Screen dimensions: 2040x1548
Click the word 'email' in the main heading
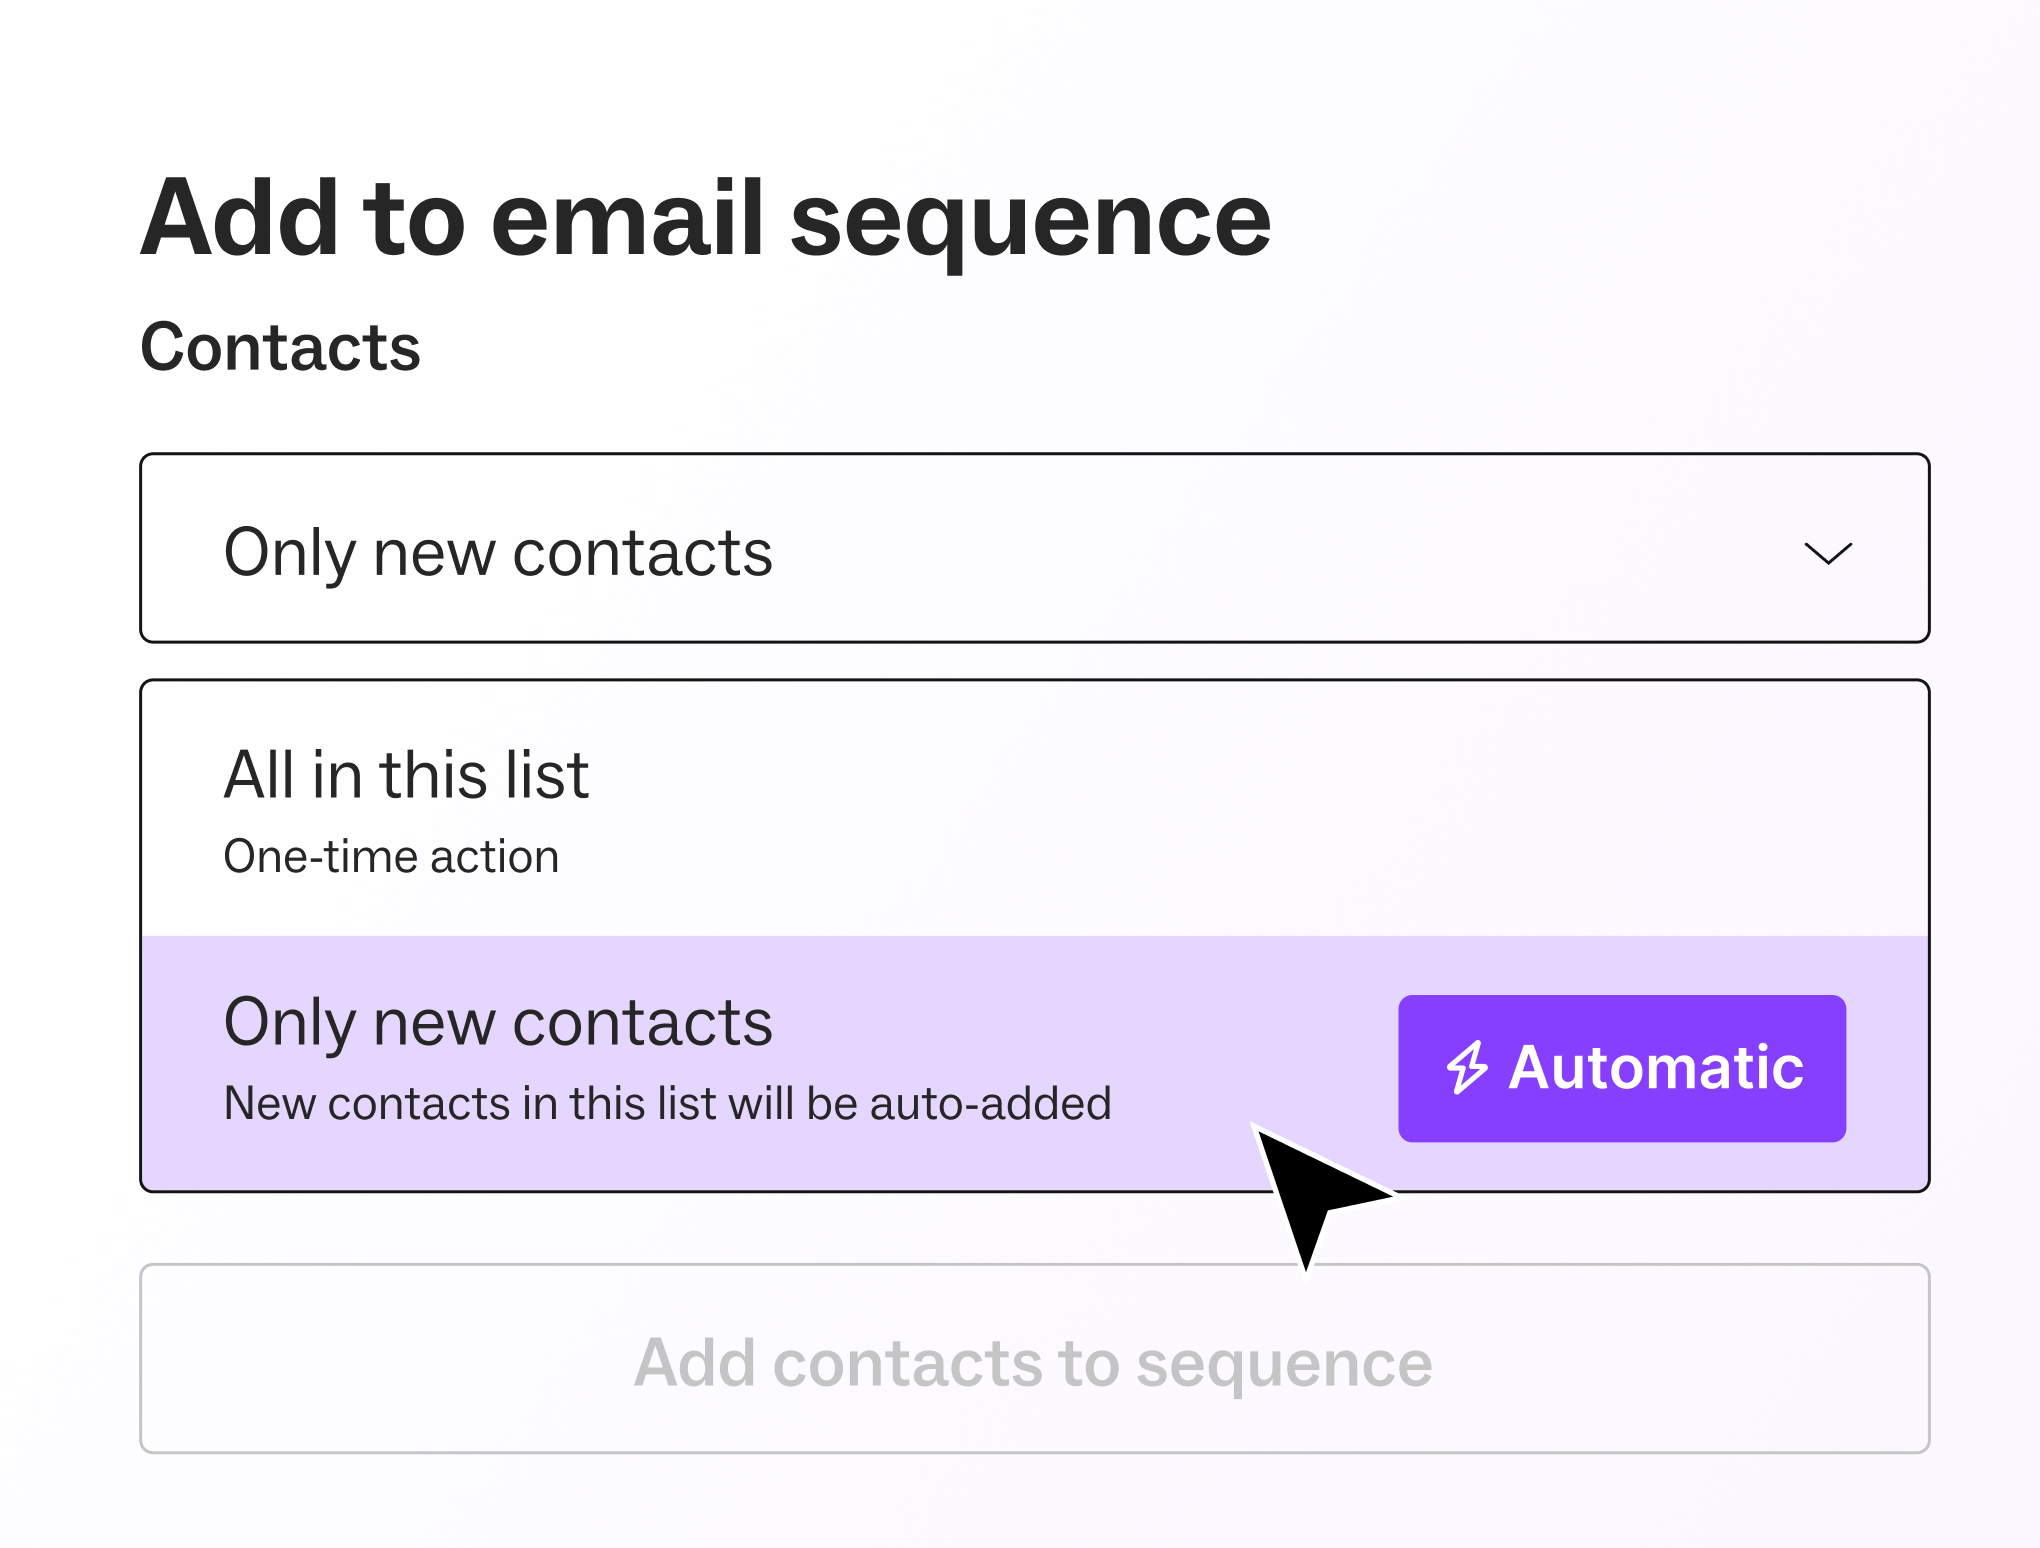point(627,220)
